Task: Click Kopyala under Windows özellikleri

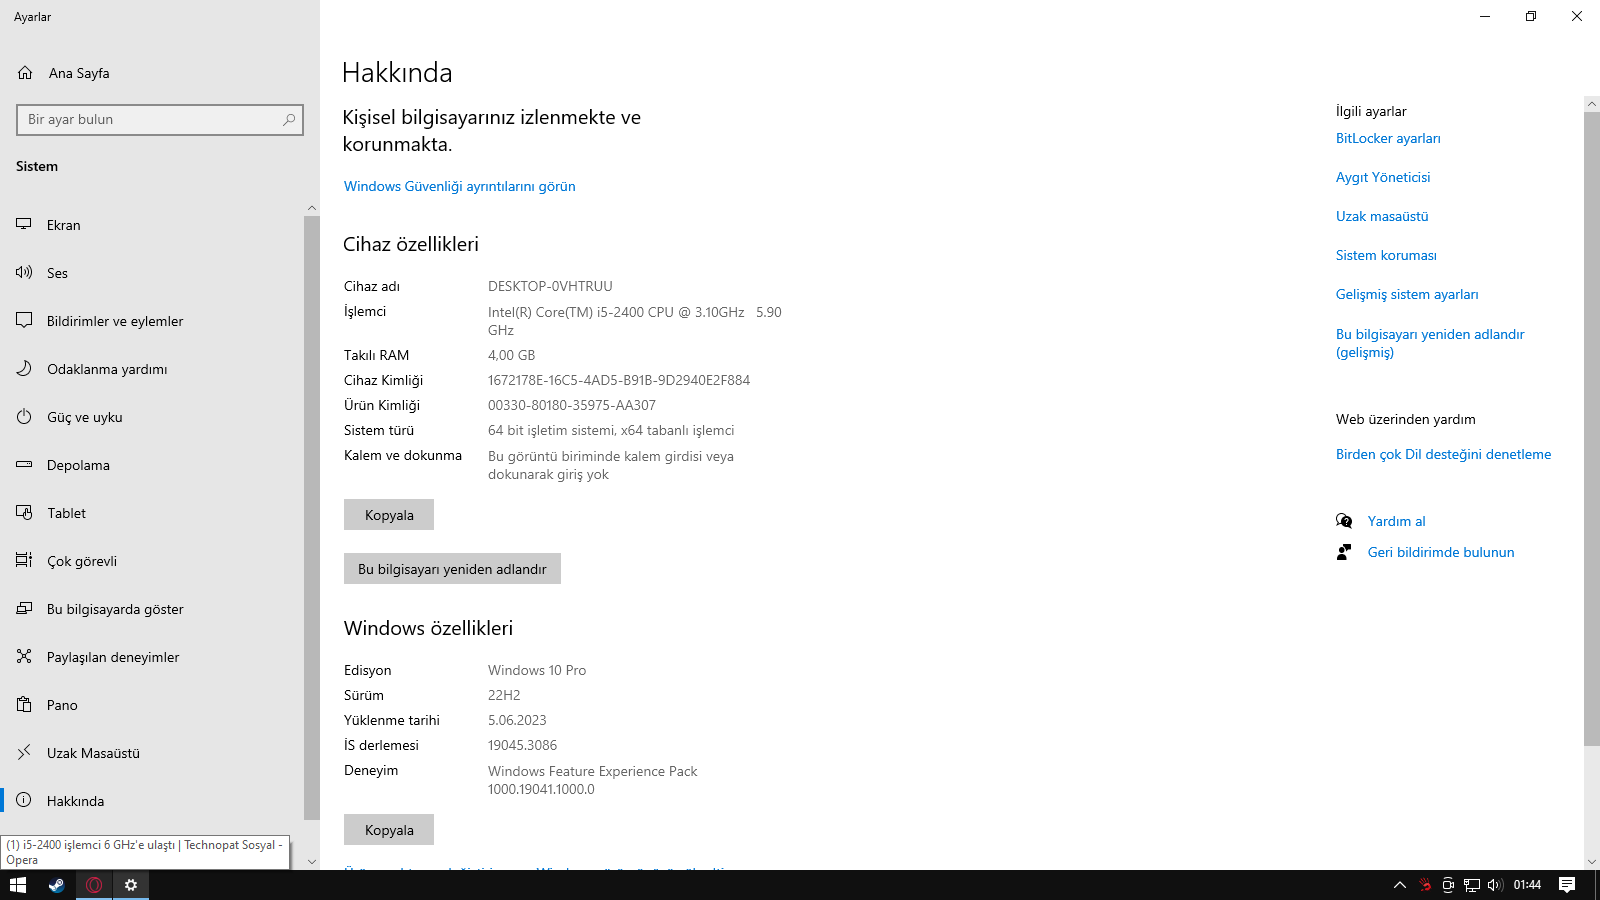Action: coord(389,830)
